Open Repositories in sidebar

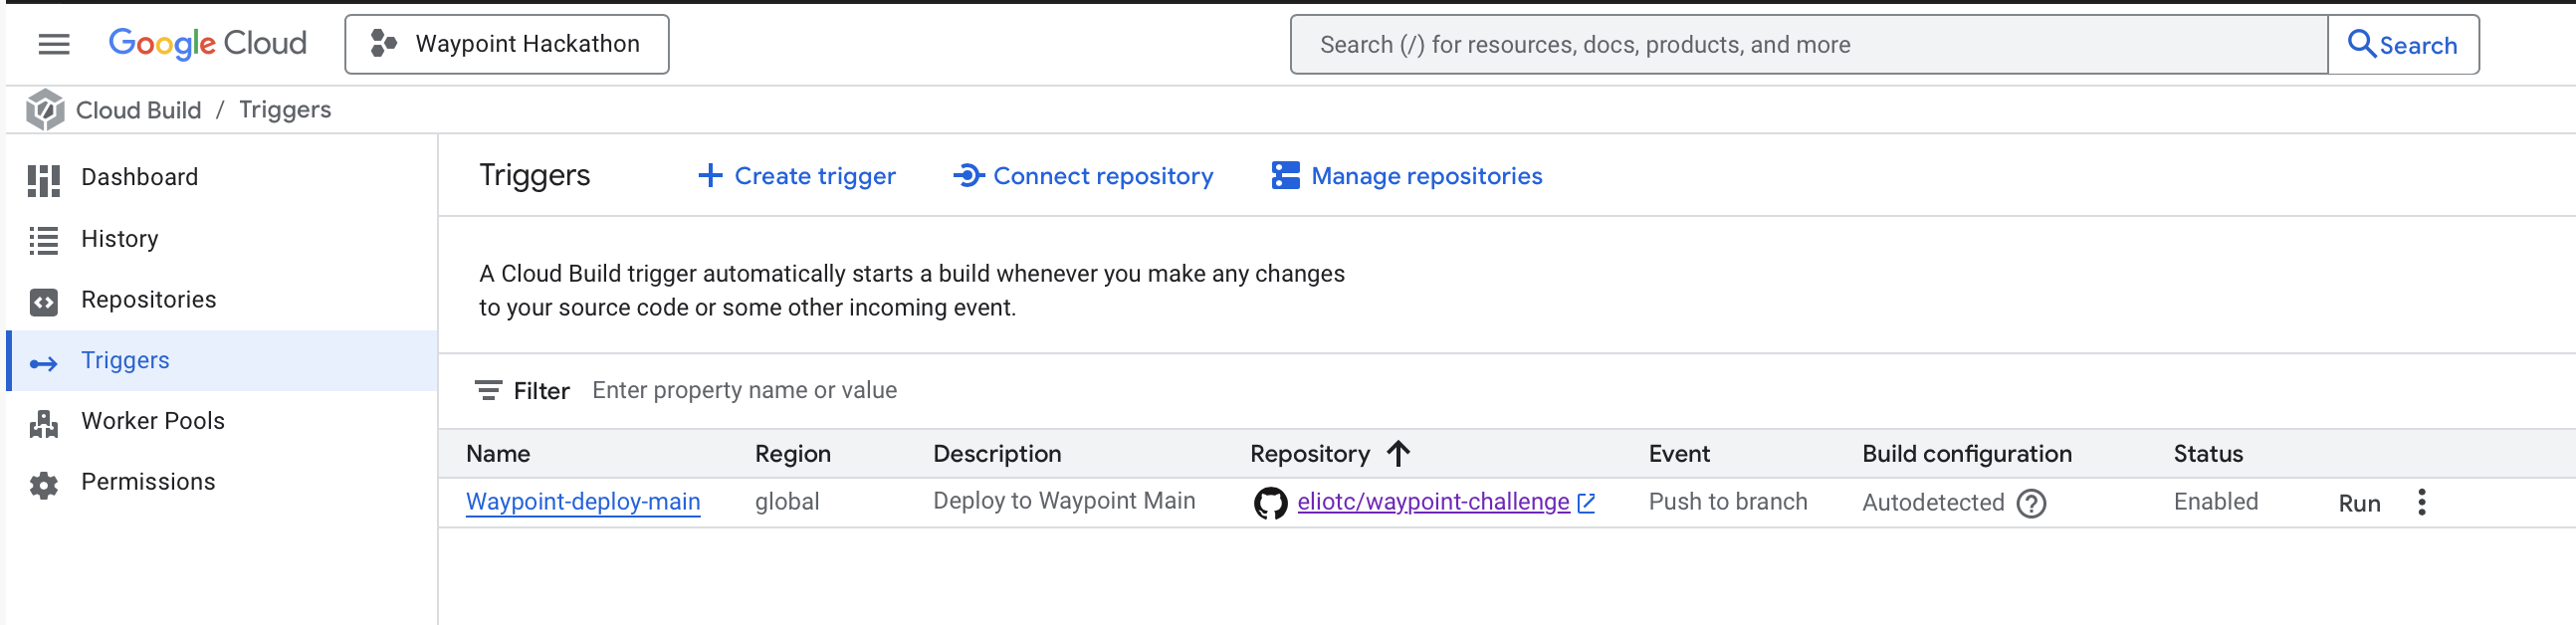pyautogui.click(x=148, y=300)
